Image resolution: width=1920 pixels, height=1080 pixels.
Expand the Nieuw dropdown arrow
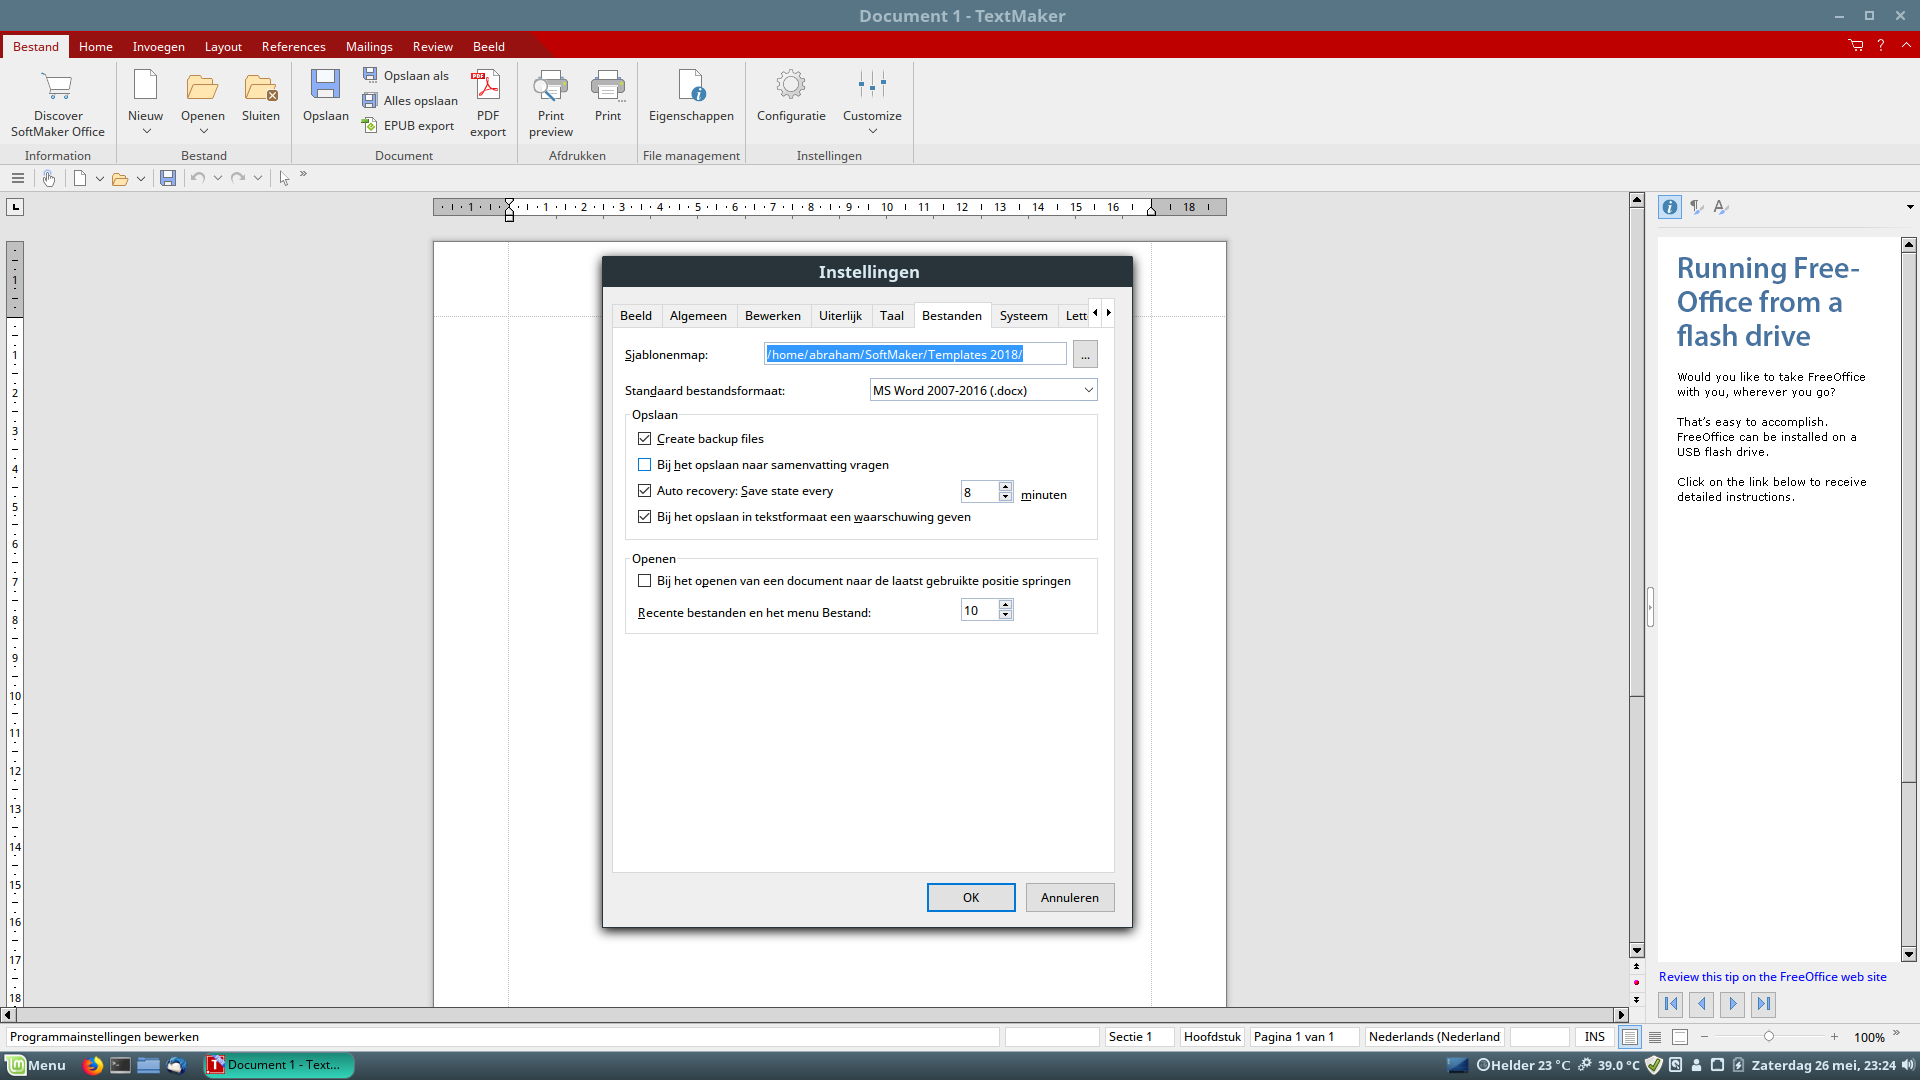146,132
